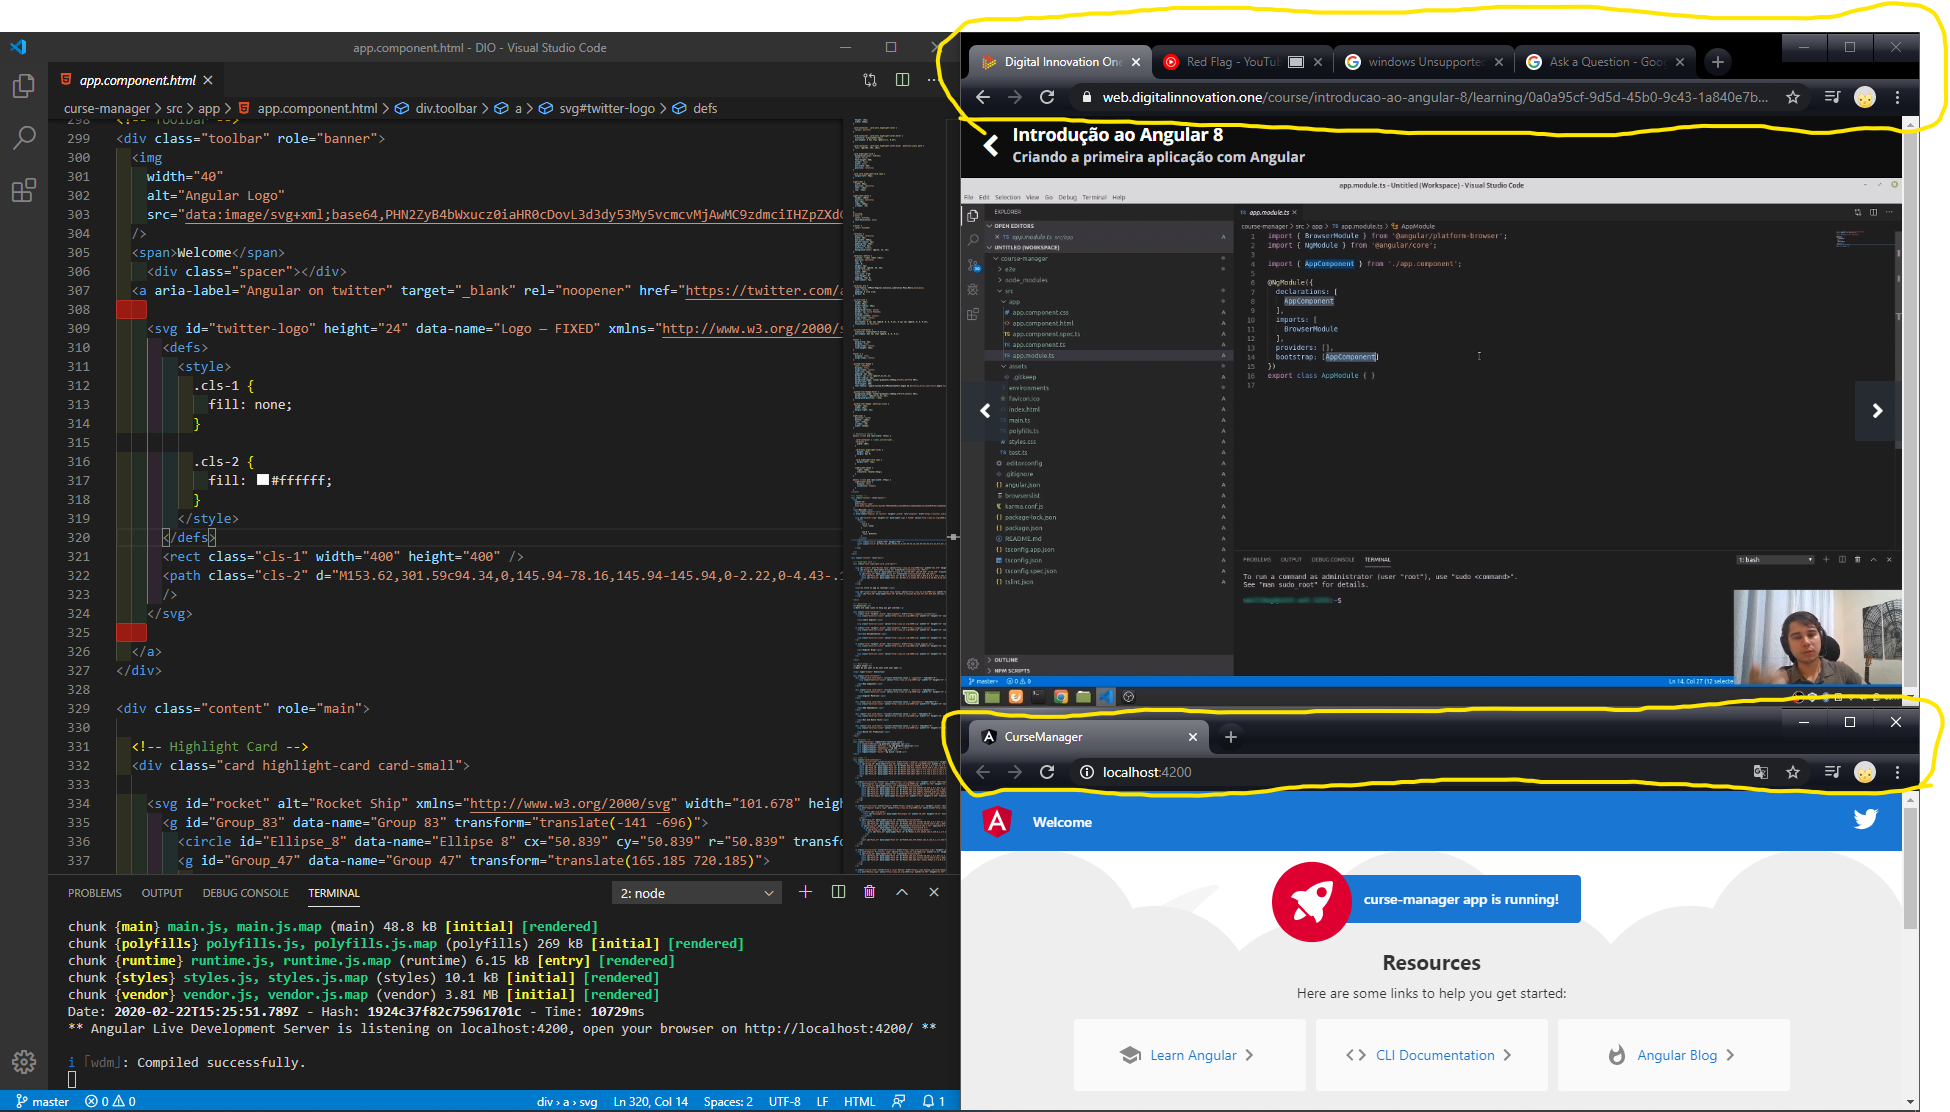Click 'Ln 320, Col 14' in status bar

click(650, 1101)
